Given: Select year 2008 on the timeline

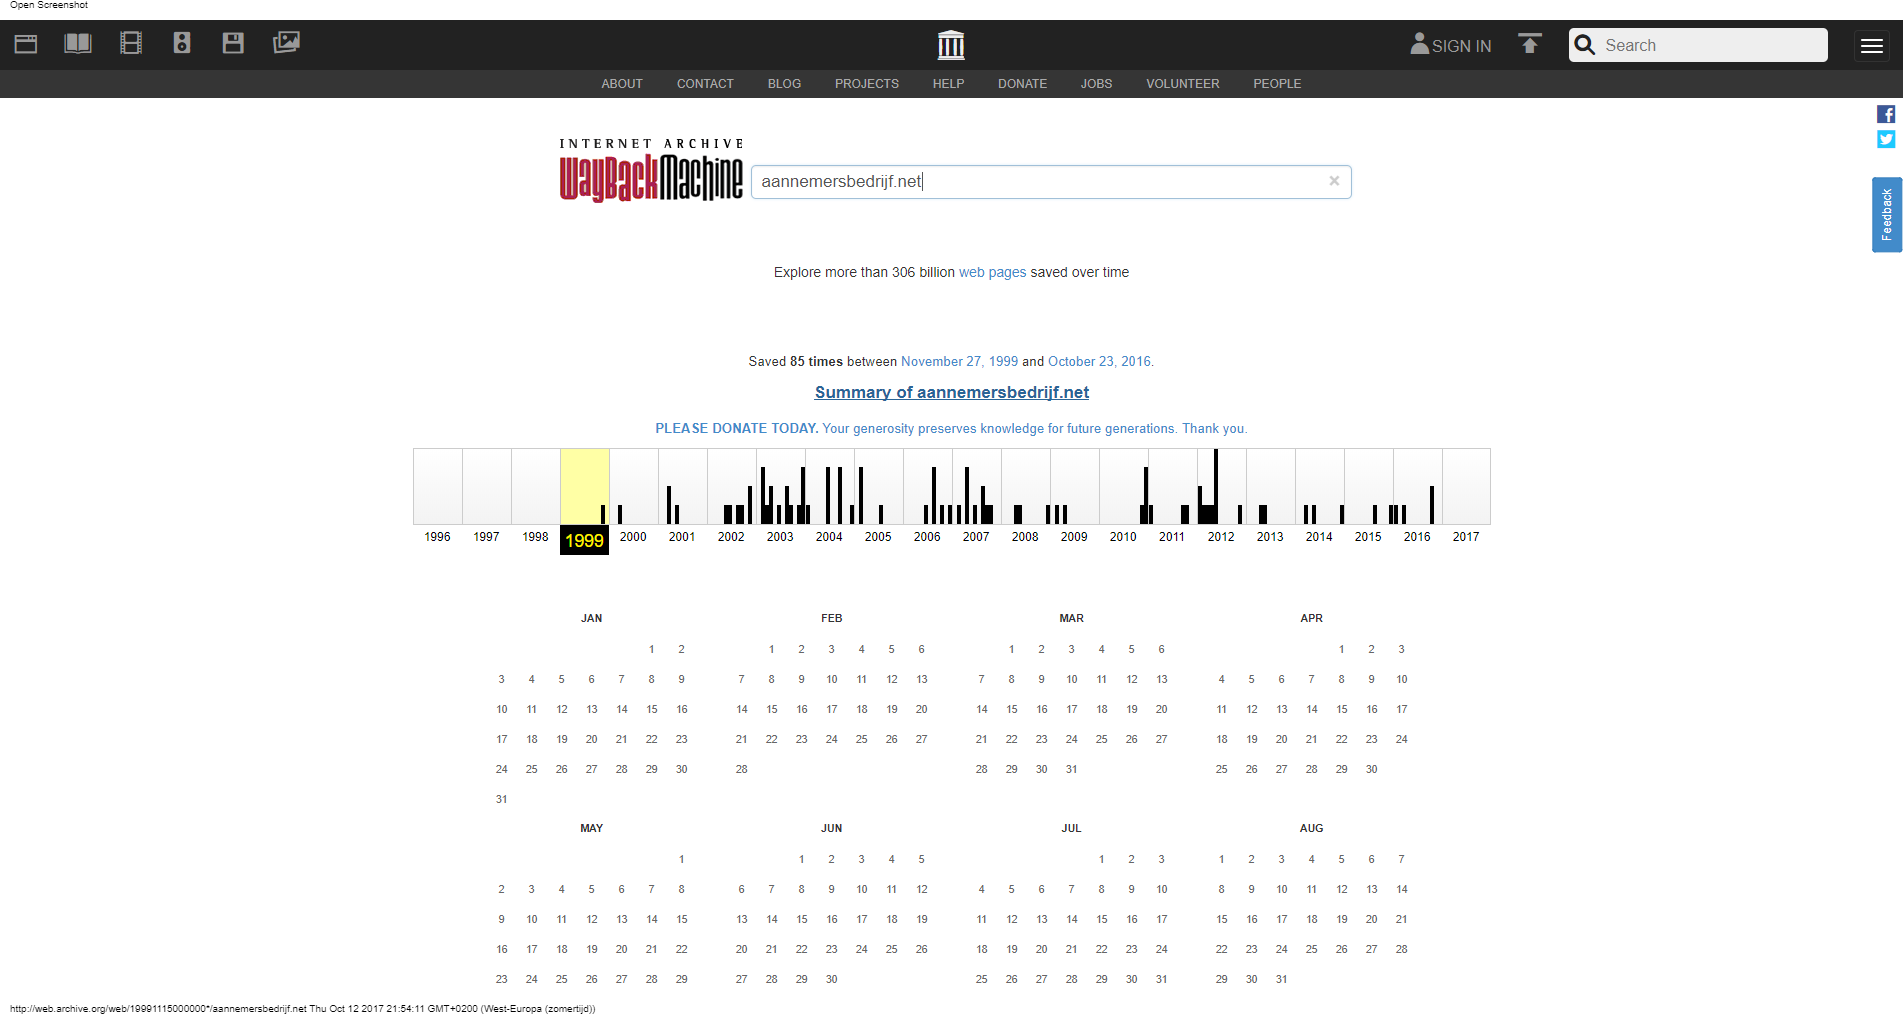Looking at the screenshot, I should [1025, 537].
